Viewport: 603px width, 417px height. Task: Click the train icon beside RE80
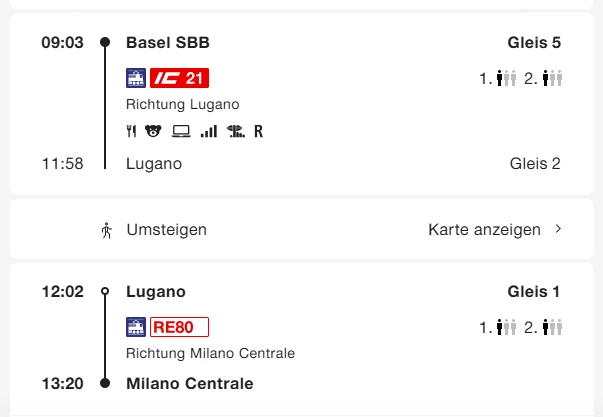point(136,327)
